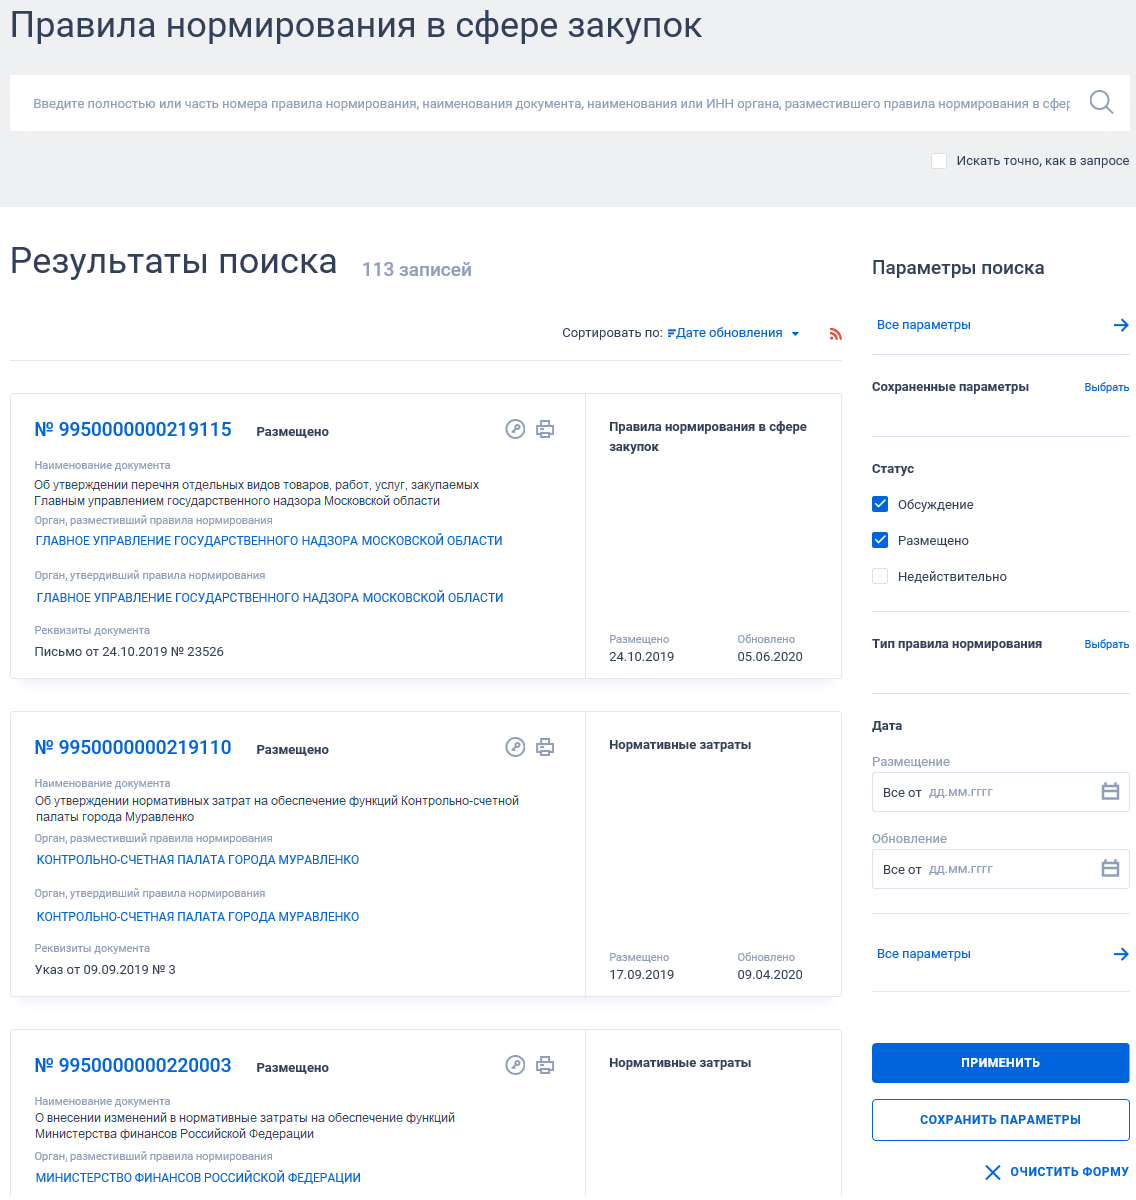Click update date 09.04.2020
This screenshot has width=1136, height=1200.
tap(770, 975)
